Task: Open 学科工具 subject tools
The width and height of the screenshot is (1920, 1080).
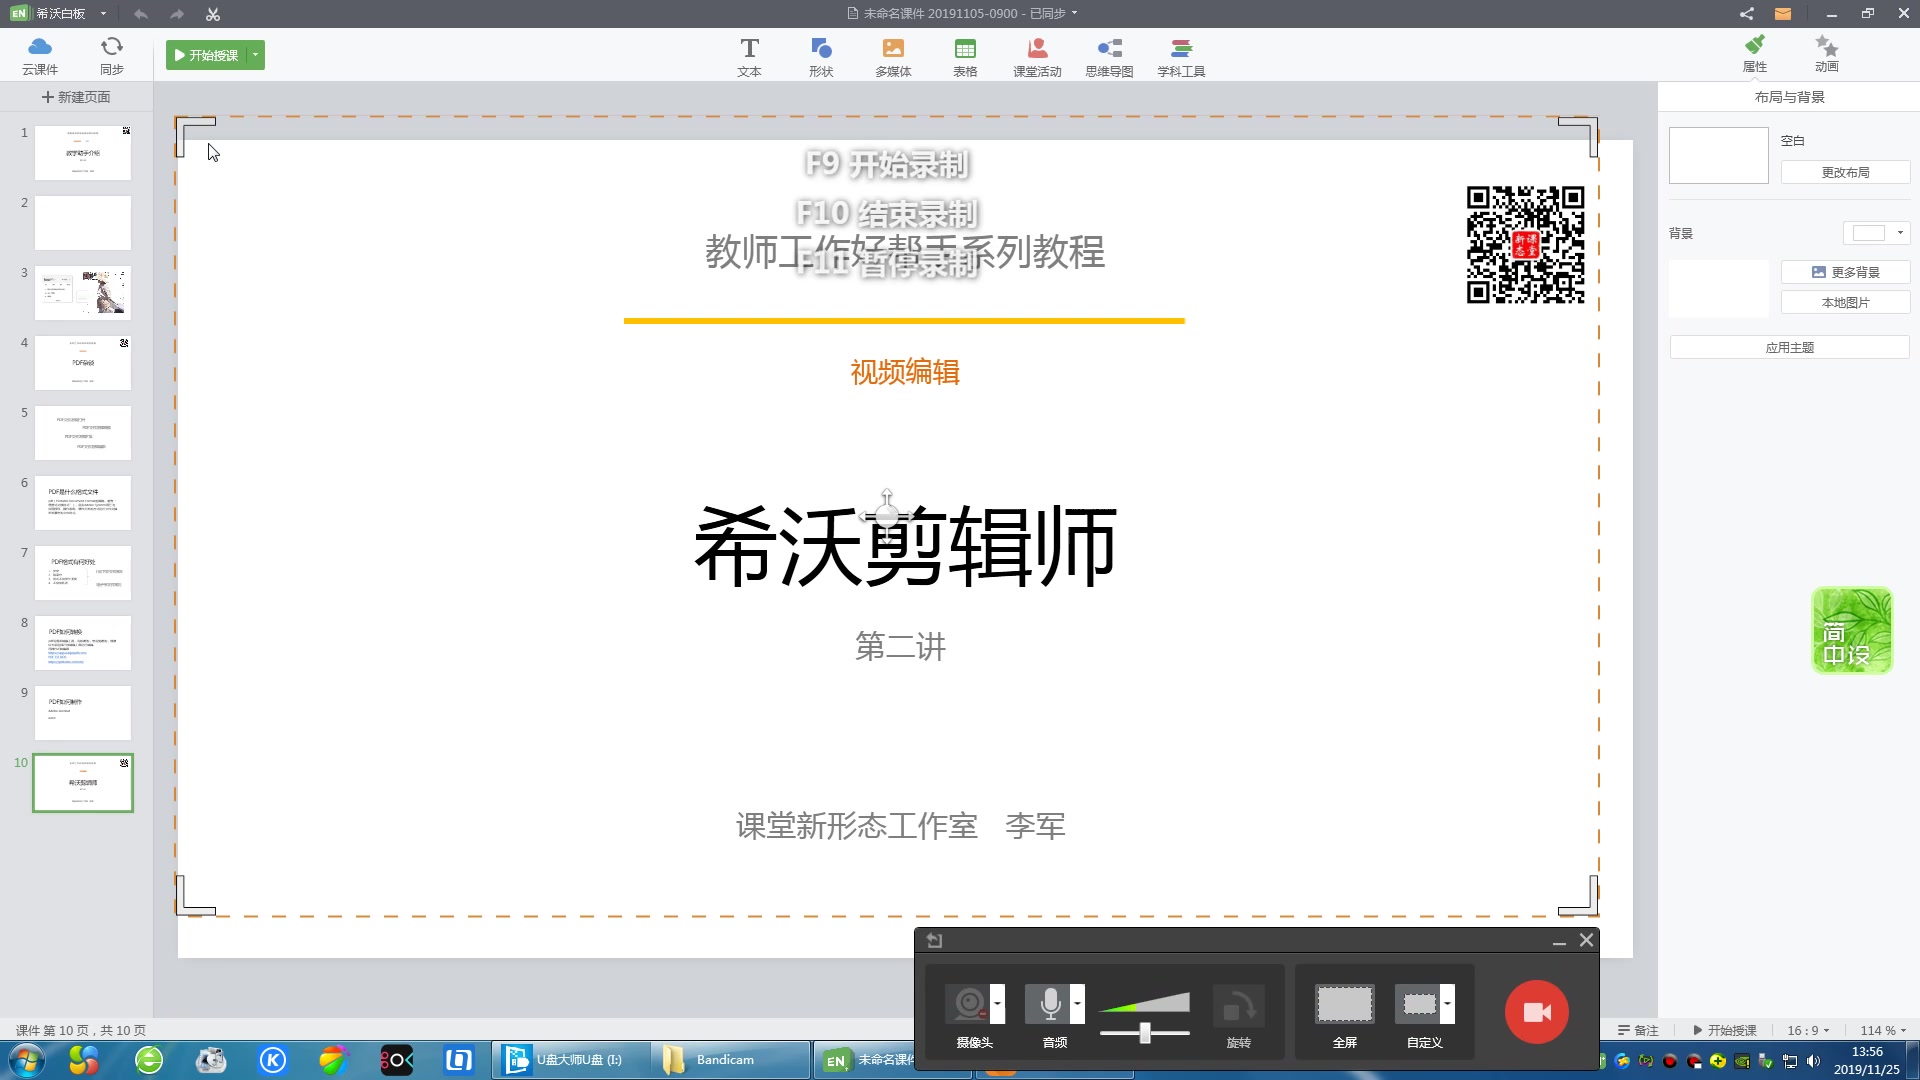Action: click(x=1181, y=57)
